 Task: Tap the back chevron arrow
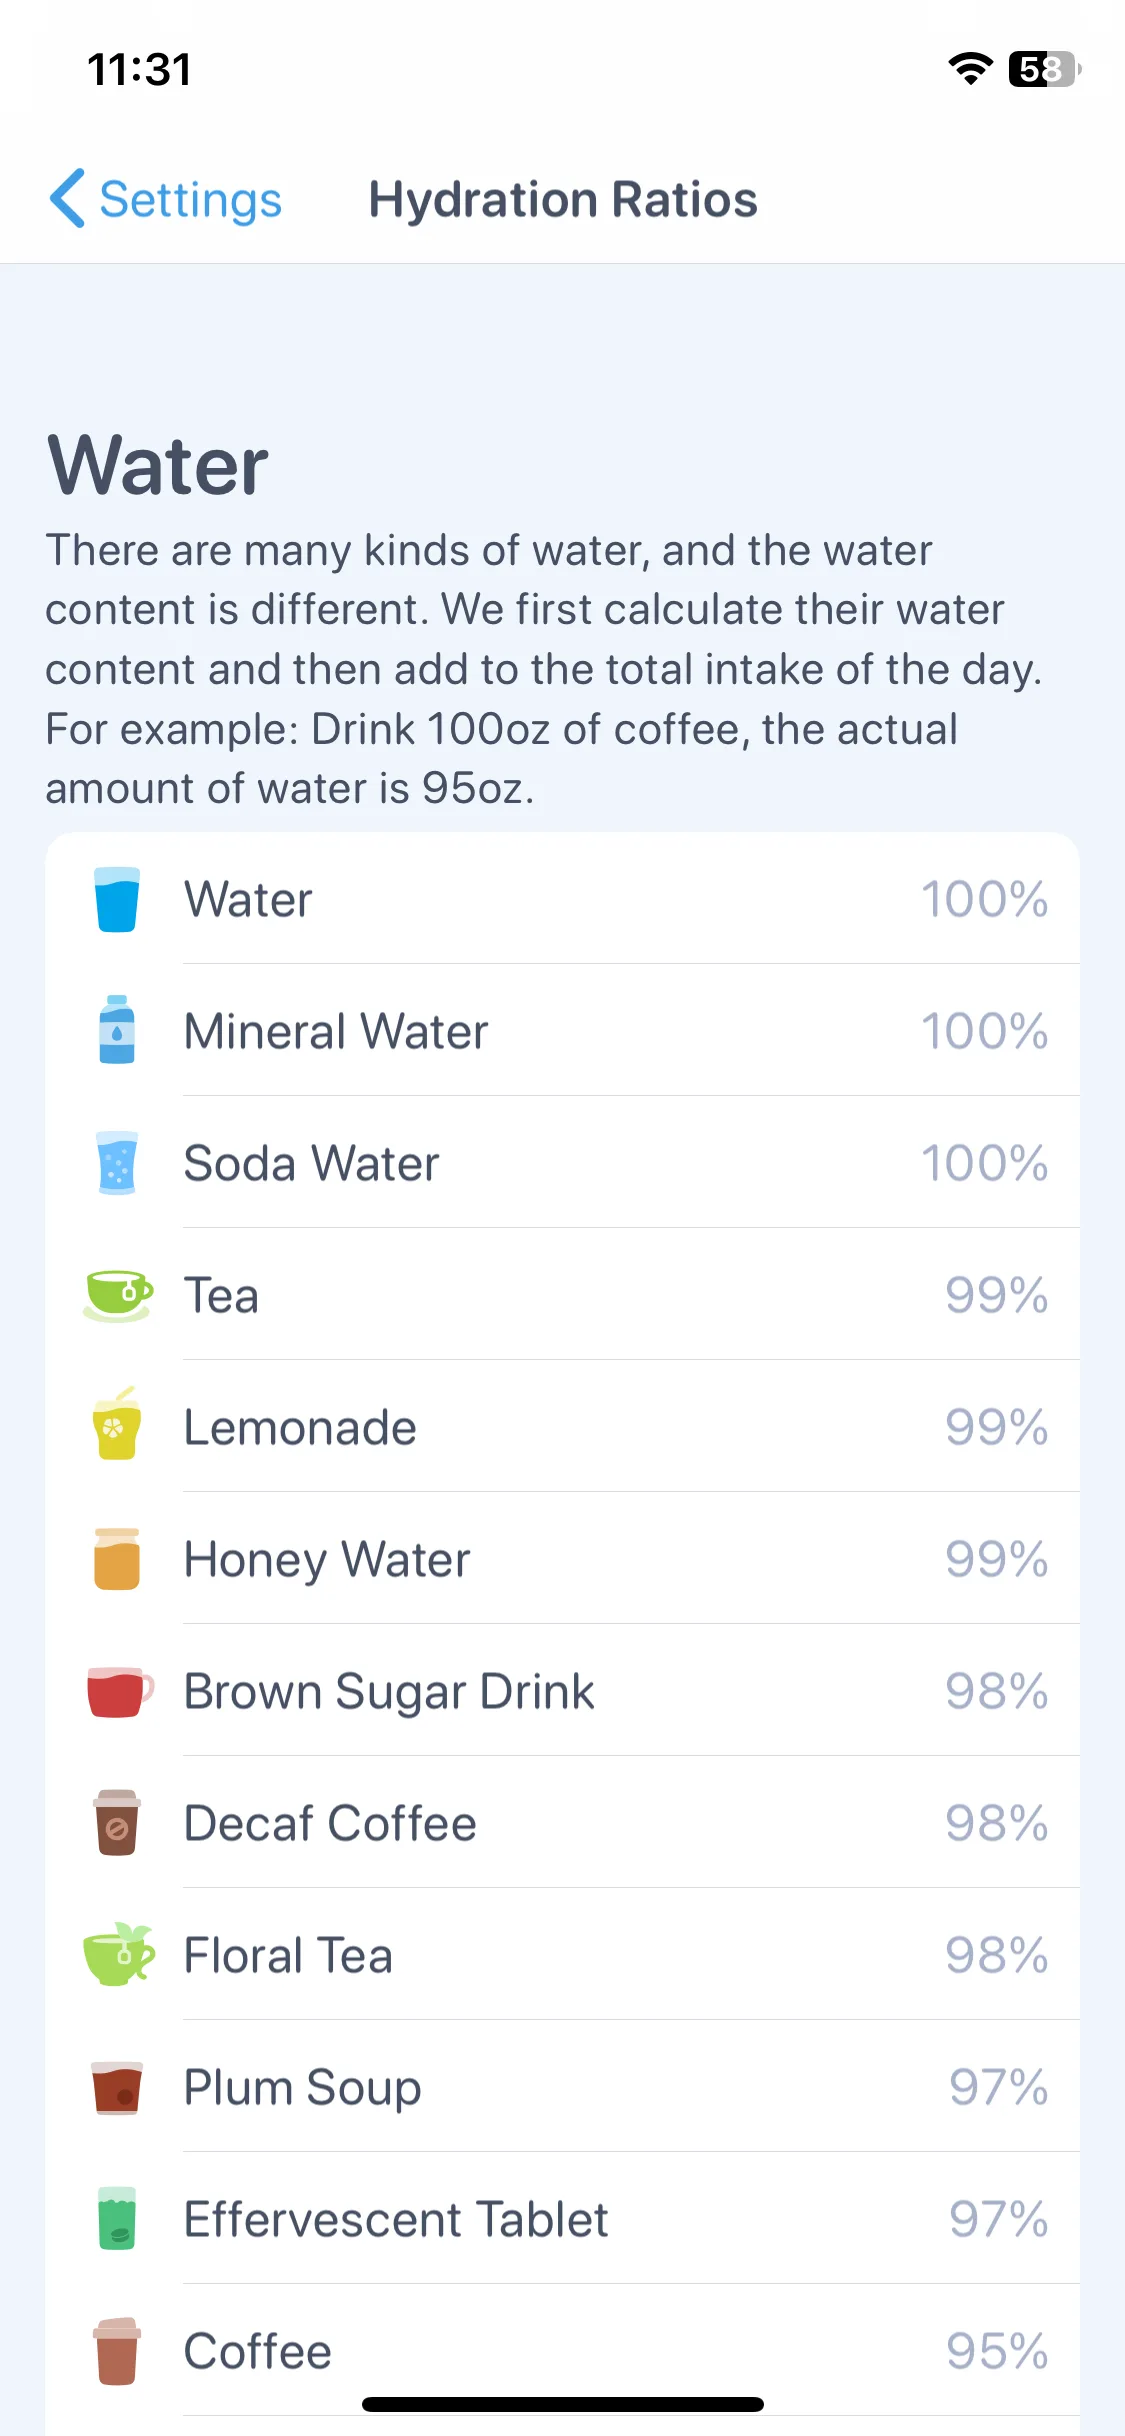(x=67, y=198)
